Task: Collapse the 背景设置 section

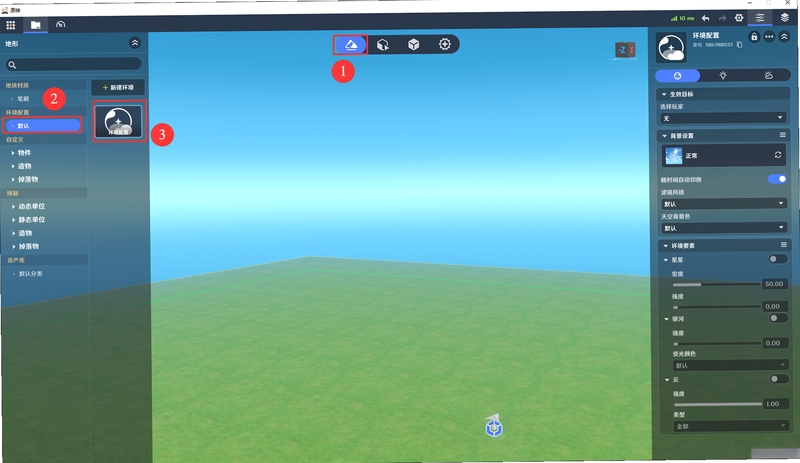Action: pos(664,136)
